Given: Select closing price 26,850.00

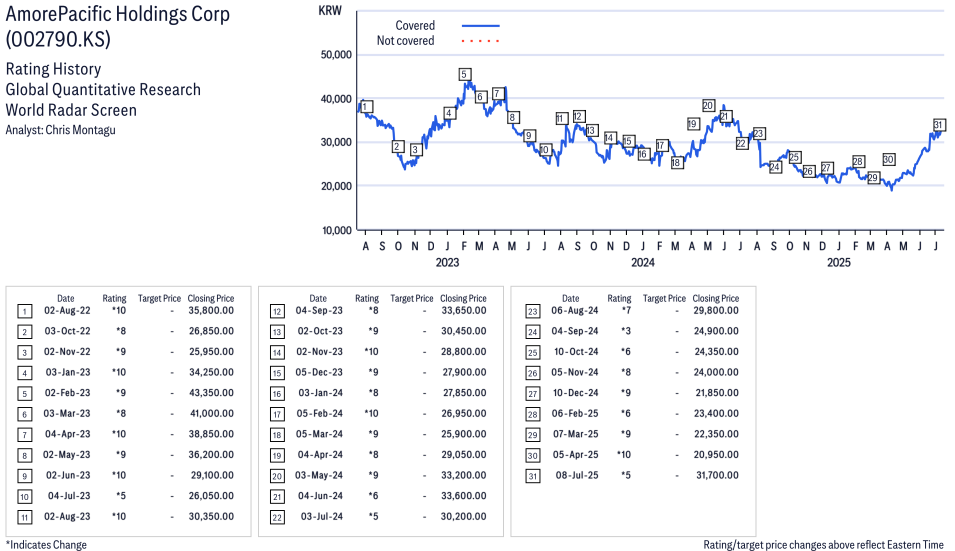Looking at the screenshot, I should coord(211,331).
